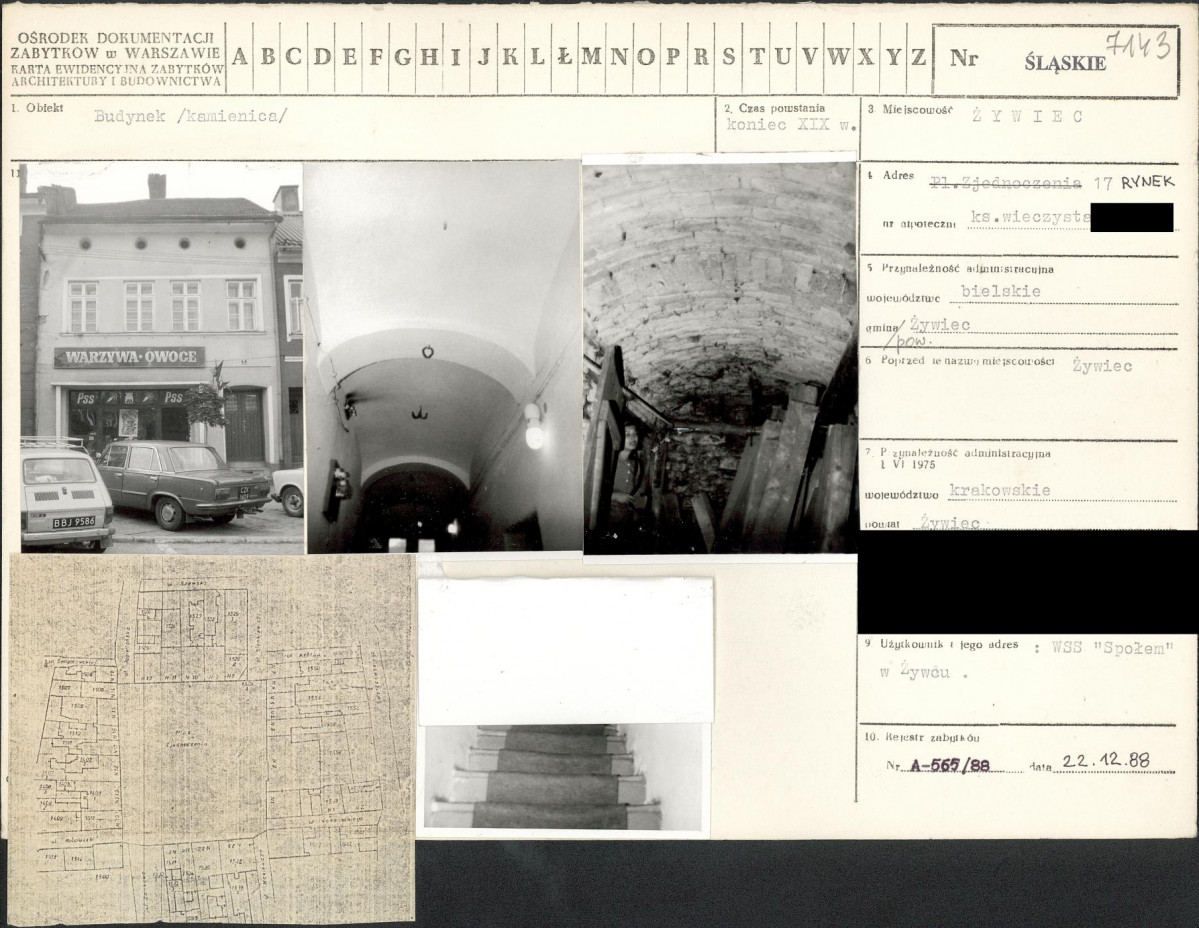Viewport: 1199px width, 928px height.
Task: Select letter Z in the alphabet index
Action: pos(917,57)
